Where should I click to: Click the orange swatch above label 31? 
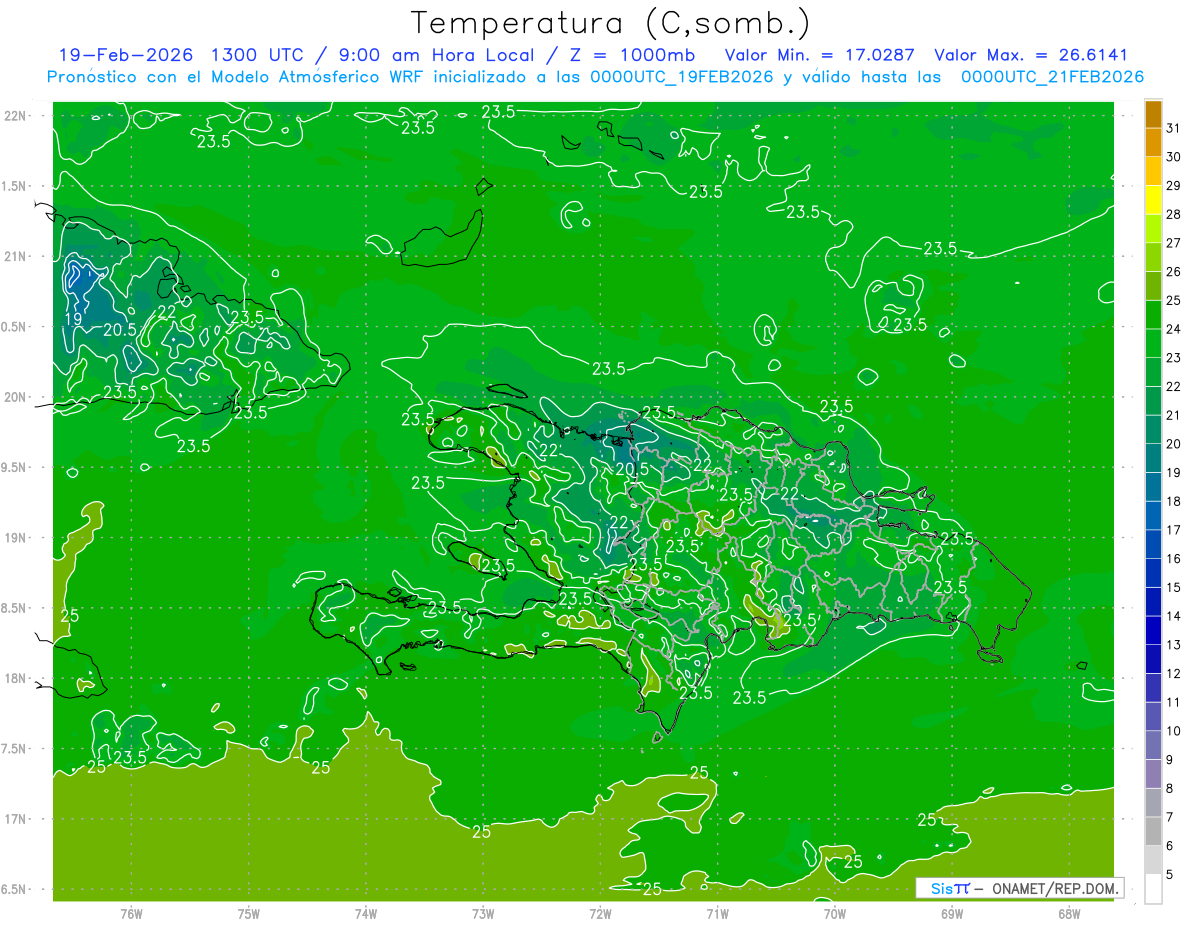point(1153,114)
